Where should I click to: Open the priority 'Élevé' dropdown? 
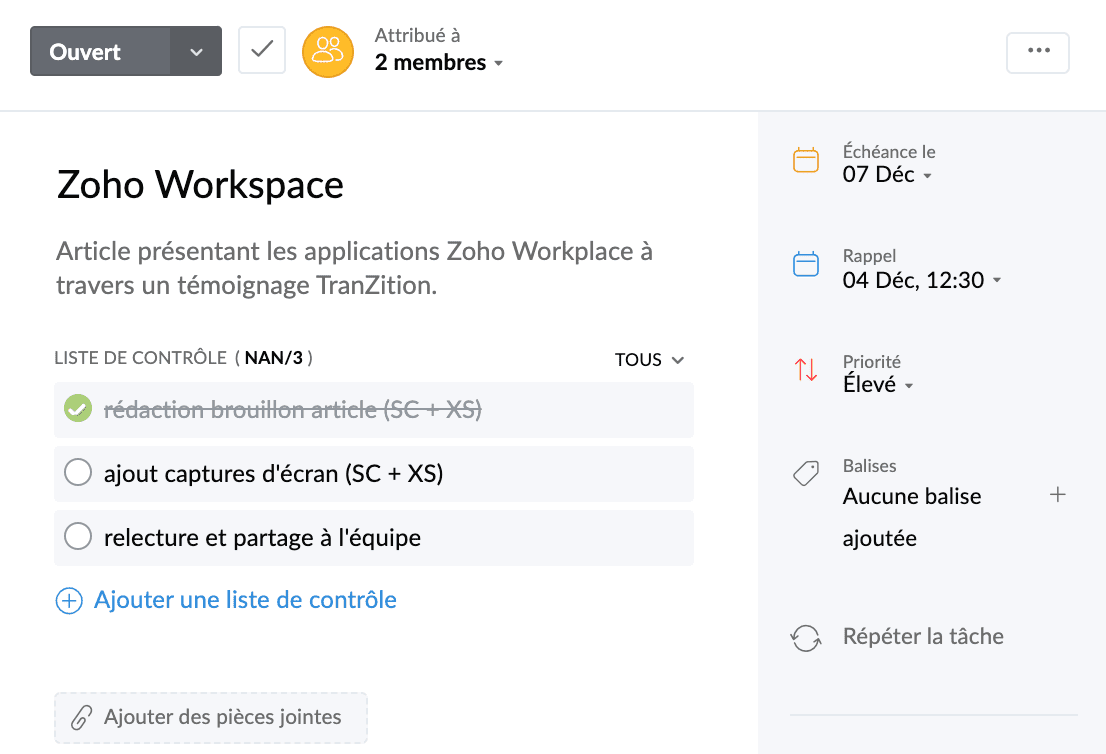pyautogui.click(x=877, y=384)
